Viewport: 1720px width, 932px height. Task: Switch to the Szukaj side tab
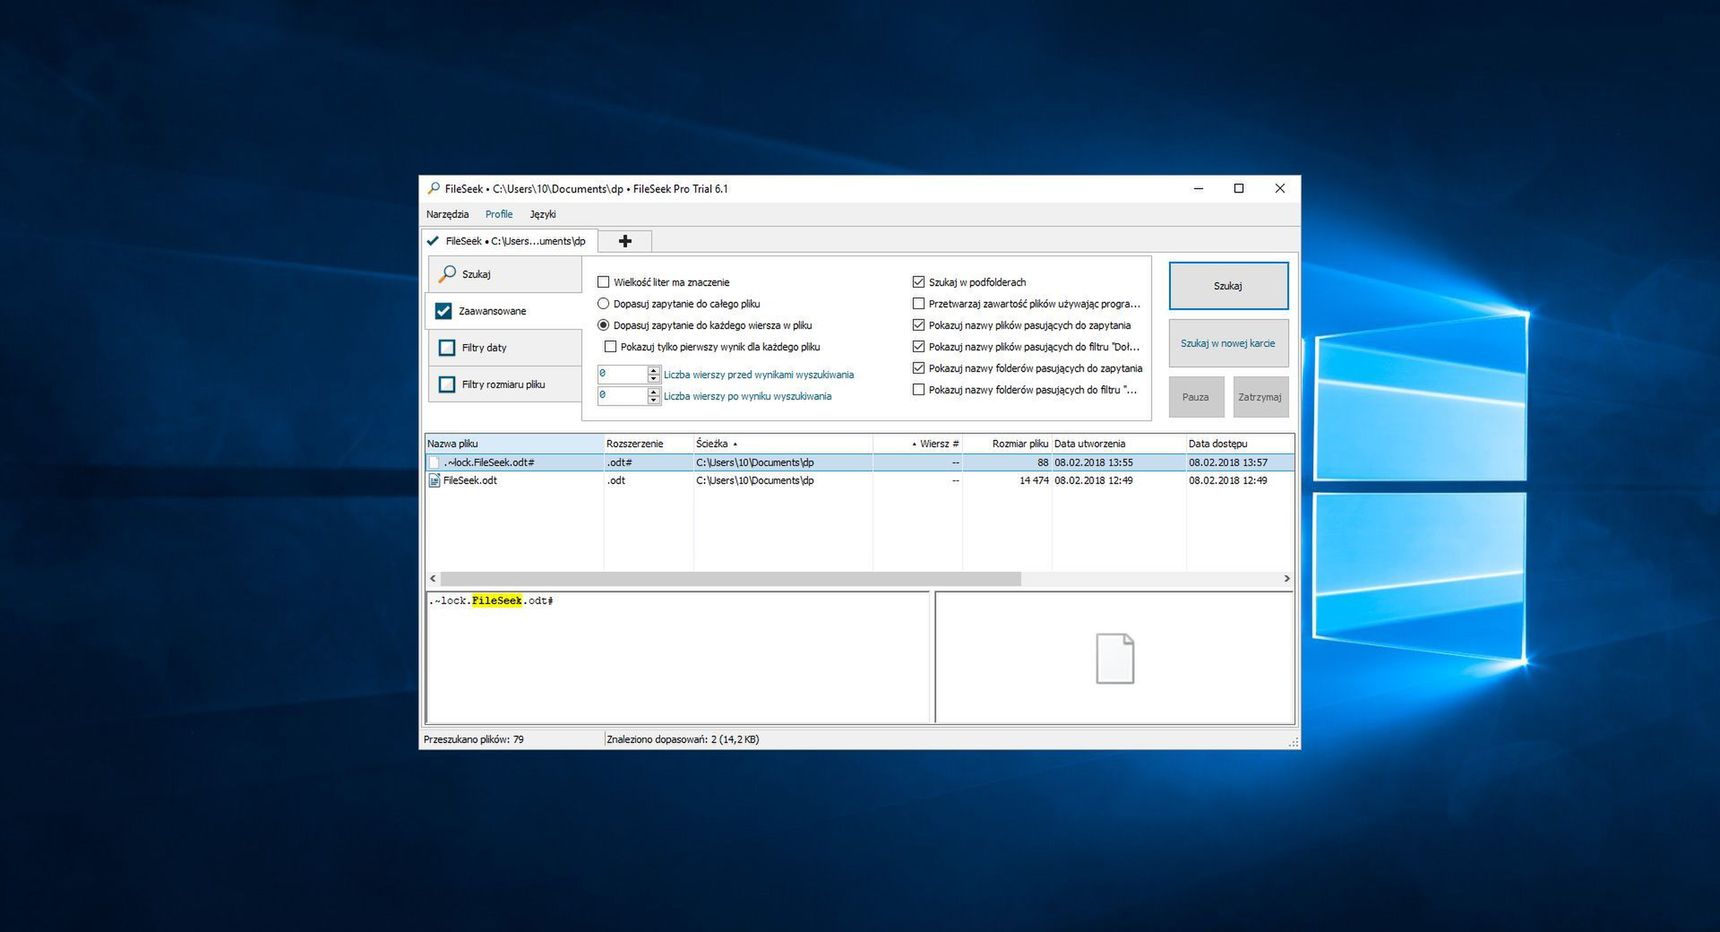point(505,273)
